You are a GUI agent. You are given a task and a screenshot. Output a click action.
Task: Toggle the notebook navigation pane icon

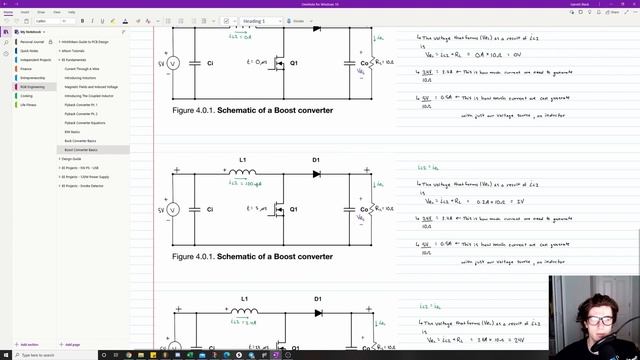tap(6, 32)
